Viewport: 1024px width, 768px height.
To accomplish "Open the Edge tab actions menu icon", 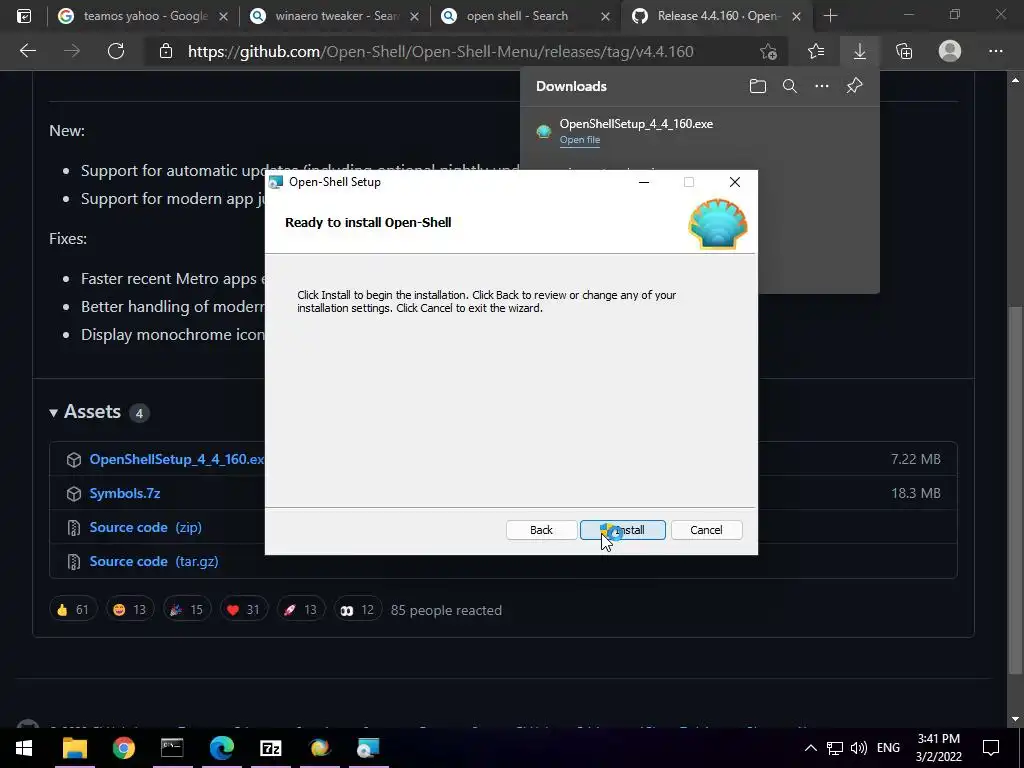I will pyautogui.click(x=24, y=16).
